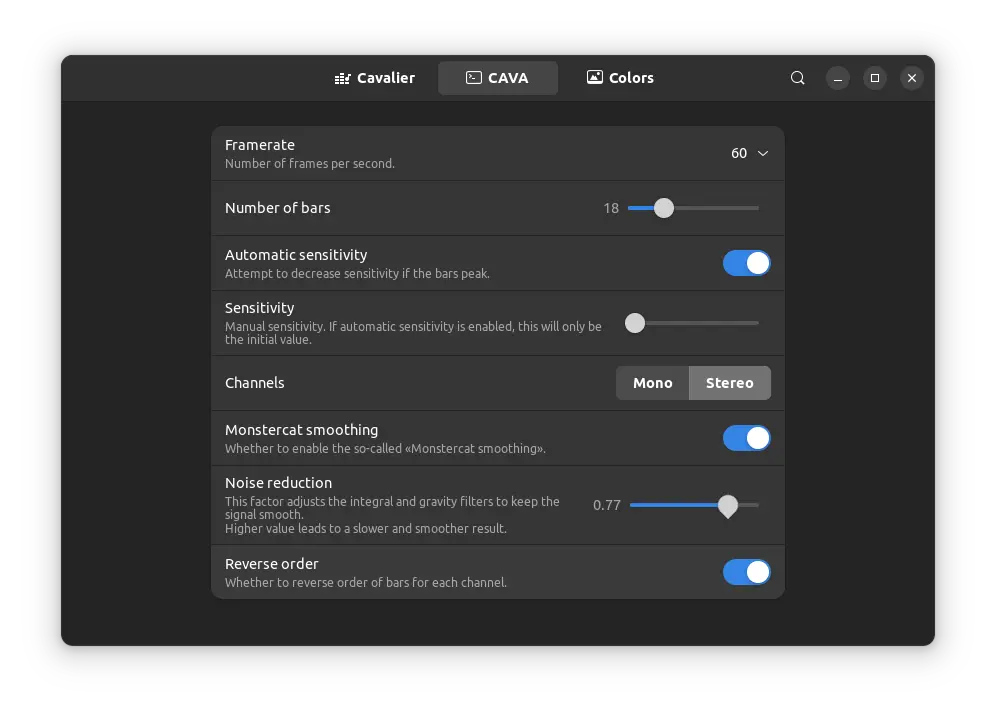Screen dimensions: 996x713
Task: Select Stereo channels
Action: 730,383
